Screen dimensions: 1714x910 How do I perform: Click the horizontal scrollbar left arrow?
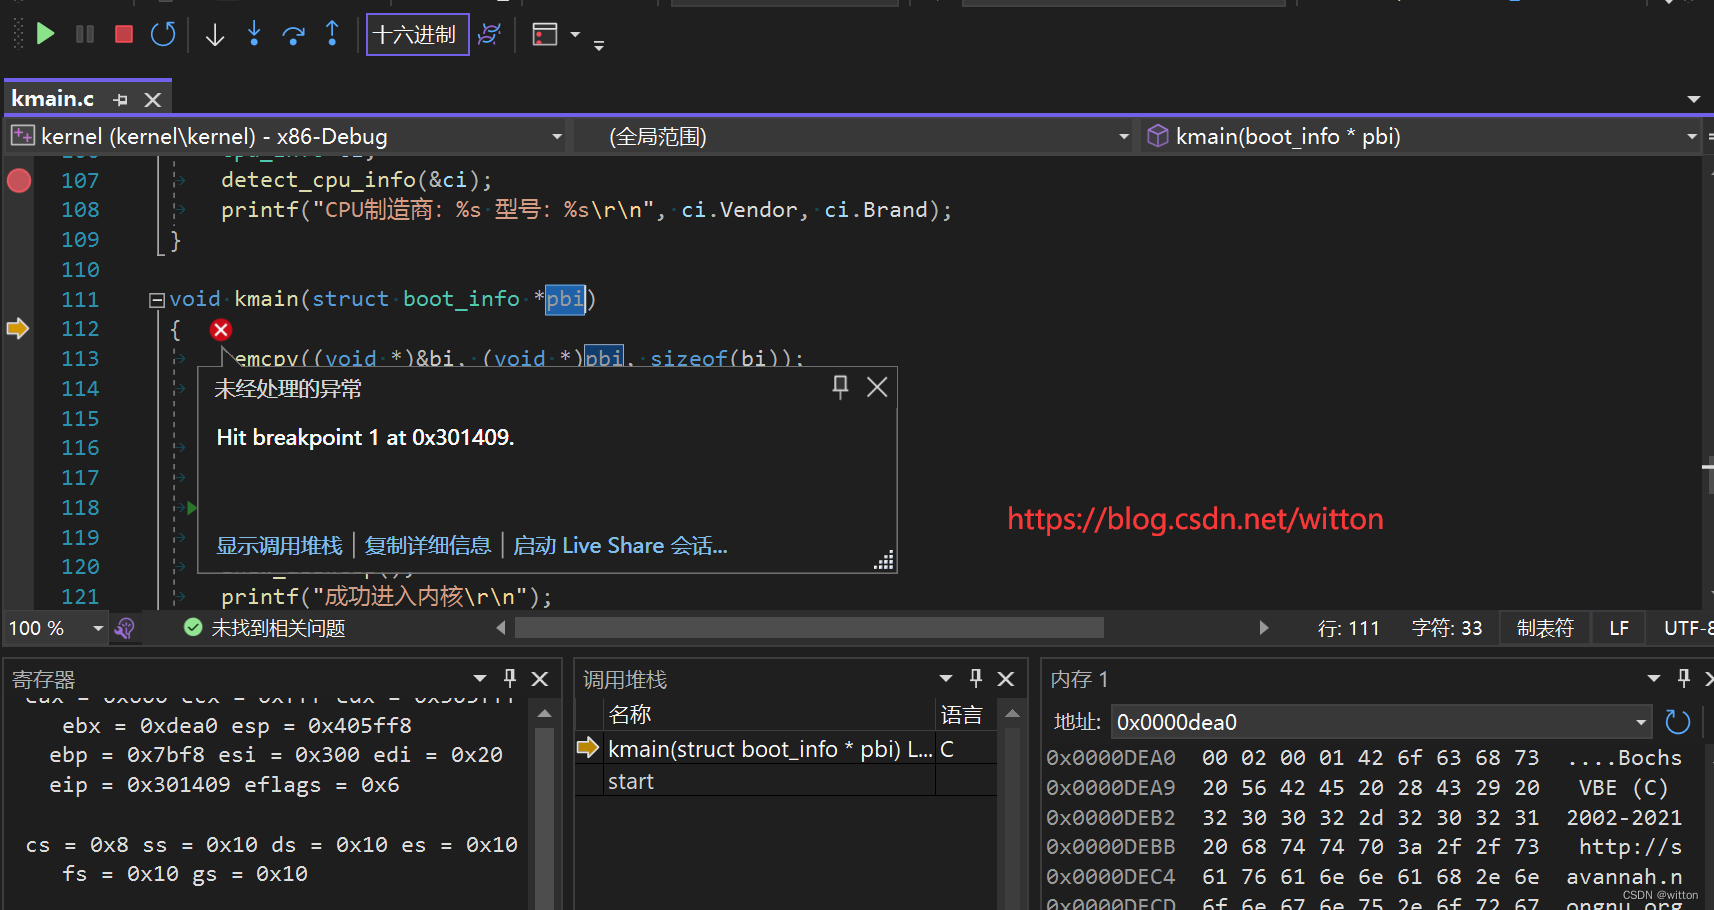point(501,628)
